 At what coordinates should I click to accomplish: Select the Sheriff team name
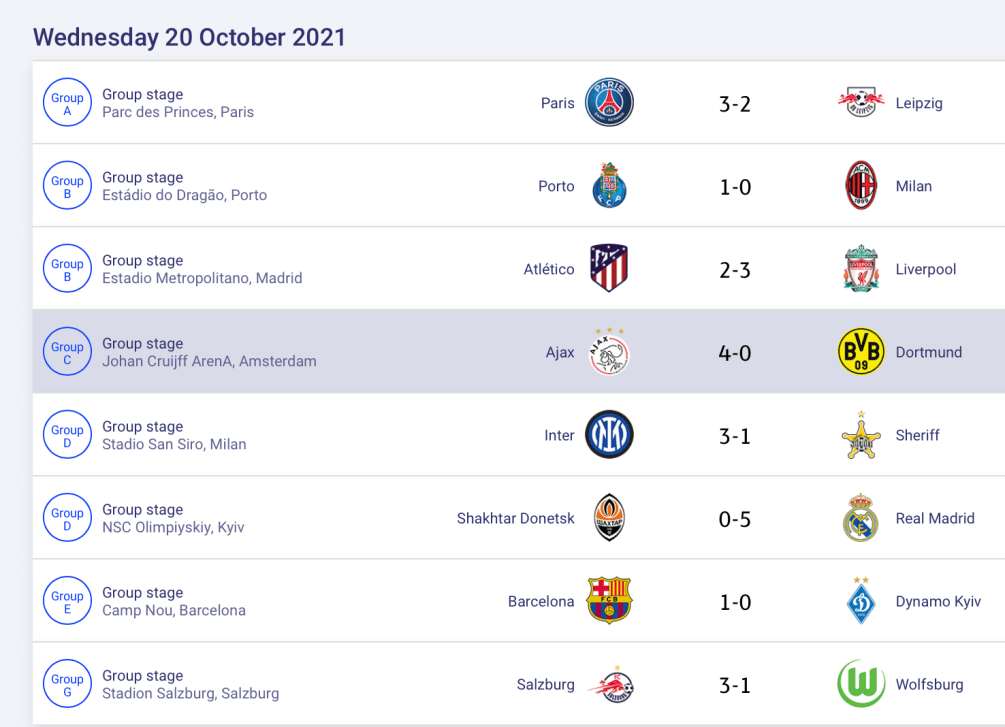(918, 435)
